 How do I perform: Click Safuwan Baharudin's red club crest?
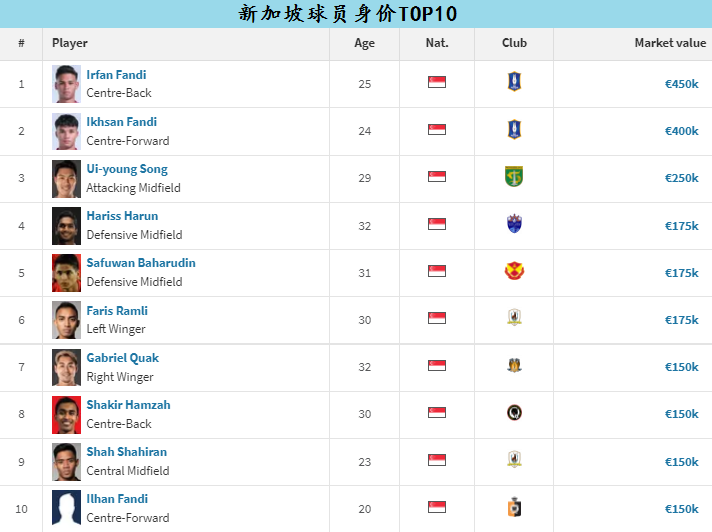pos(514,271)
